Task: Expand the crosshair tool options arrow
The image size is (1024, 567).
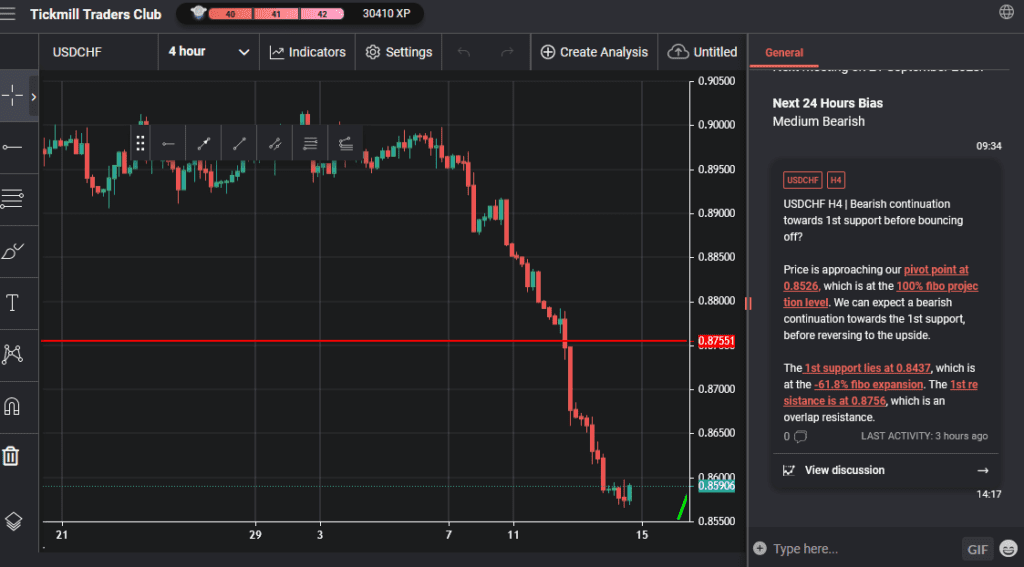Action: pos(33,97)
